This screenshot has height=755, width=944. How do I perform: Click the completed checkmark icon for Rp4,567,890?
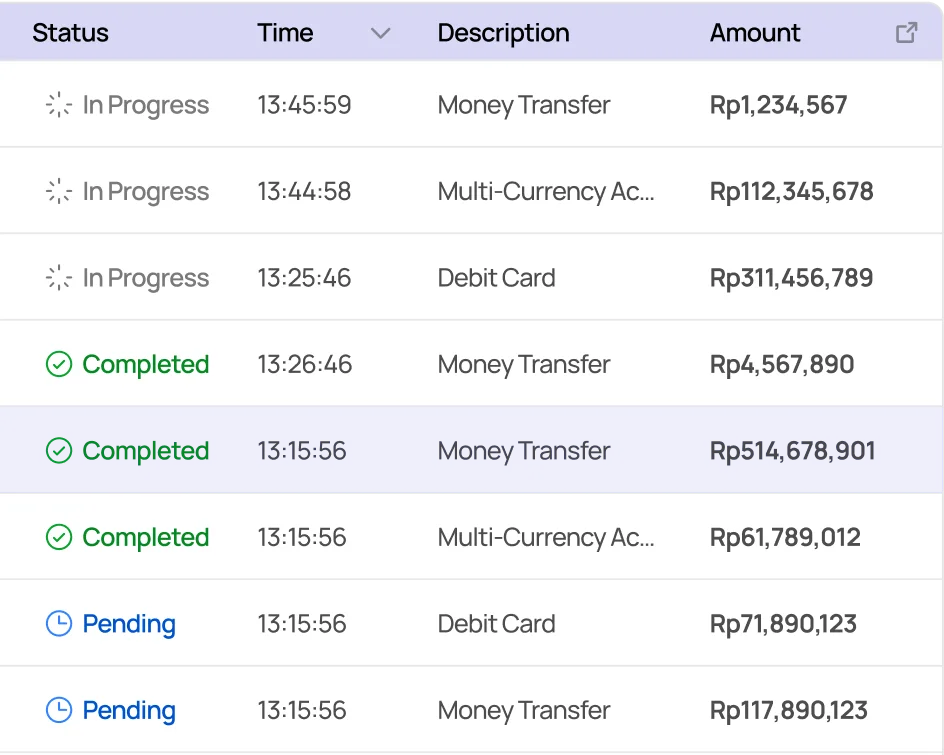click(x=59, y=365)
